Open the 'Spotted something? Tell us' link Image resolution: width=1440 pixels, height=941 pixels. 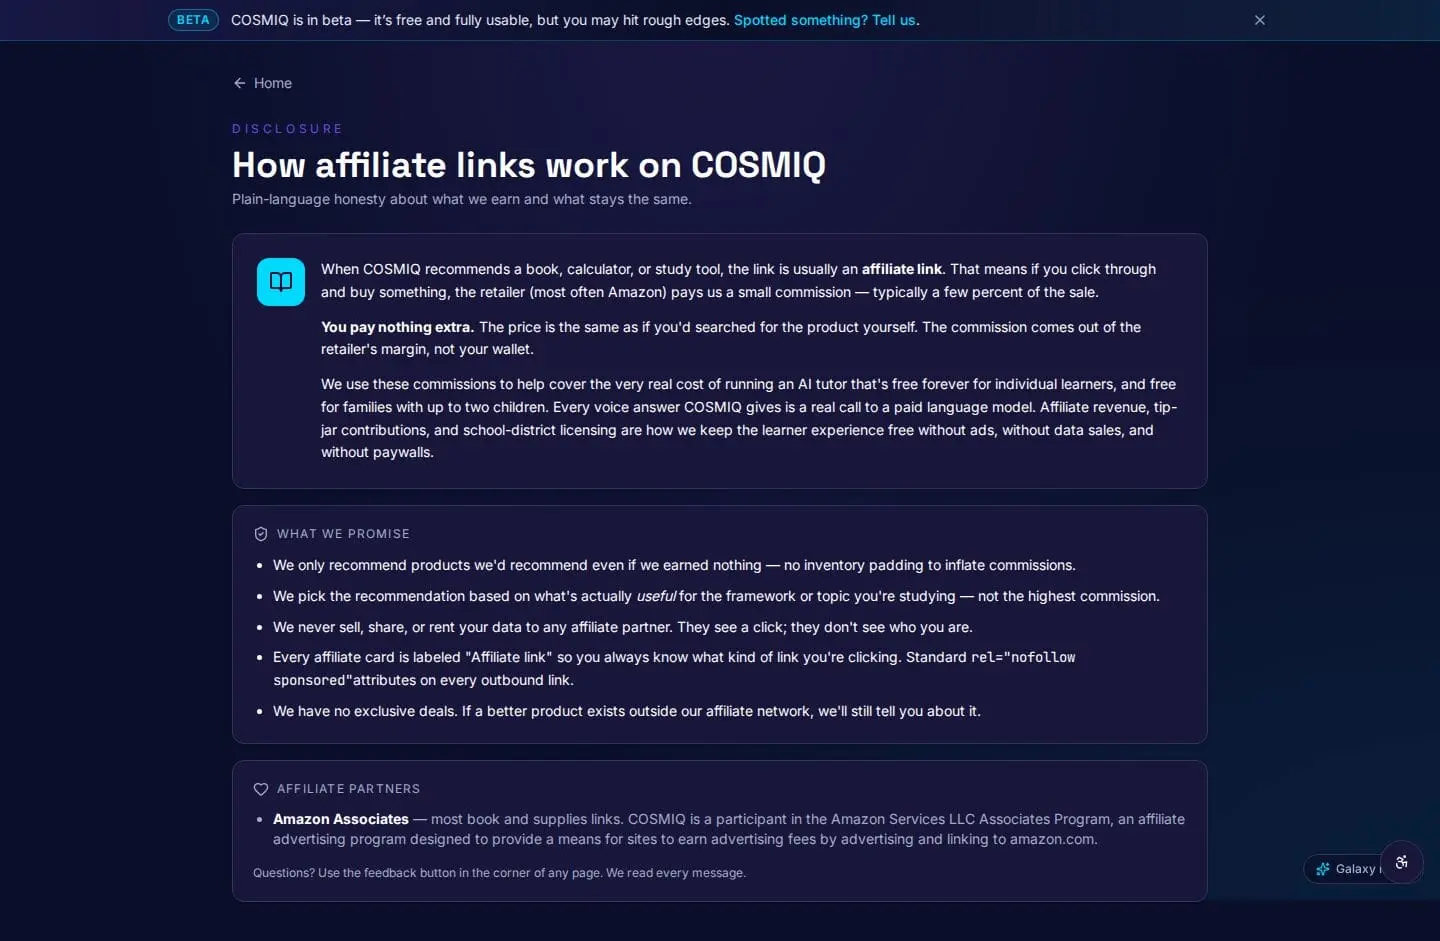click(825, 20)
